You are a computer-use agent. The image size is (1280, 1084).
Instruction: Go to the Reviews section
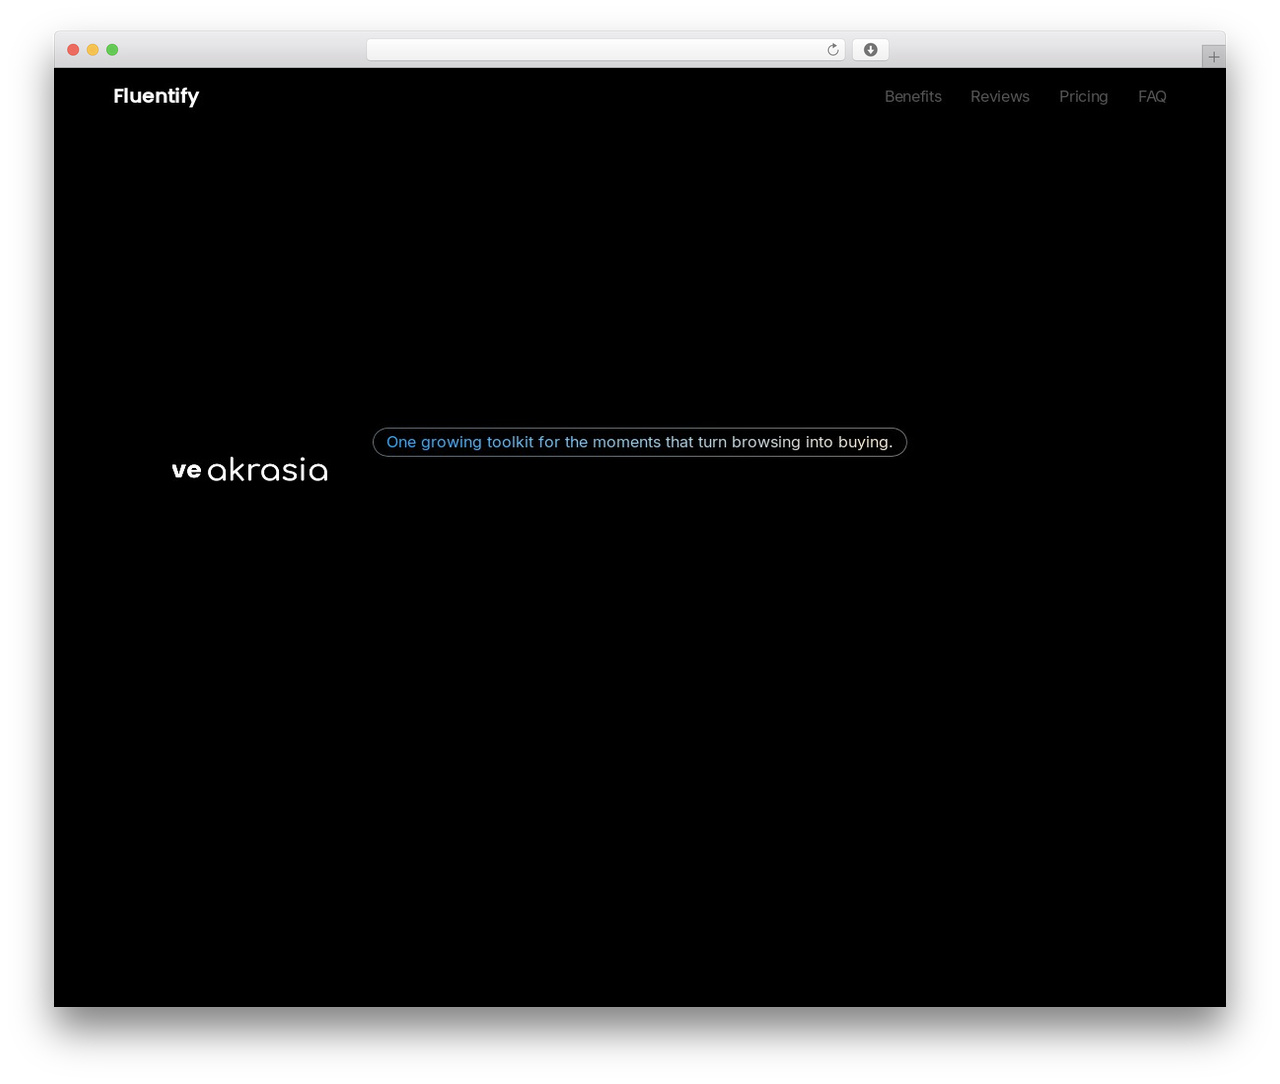coord(1000,96)
